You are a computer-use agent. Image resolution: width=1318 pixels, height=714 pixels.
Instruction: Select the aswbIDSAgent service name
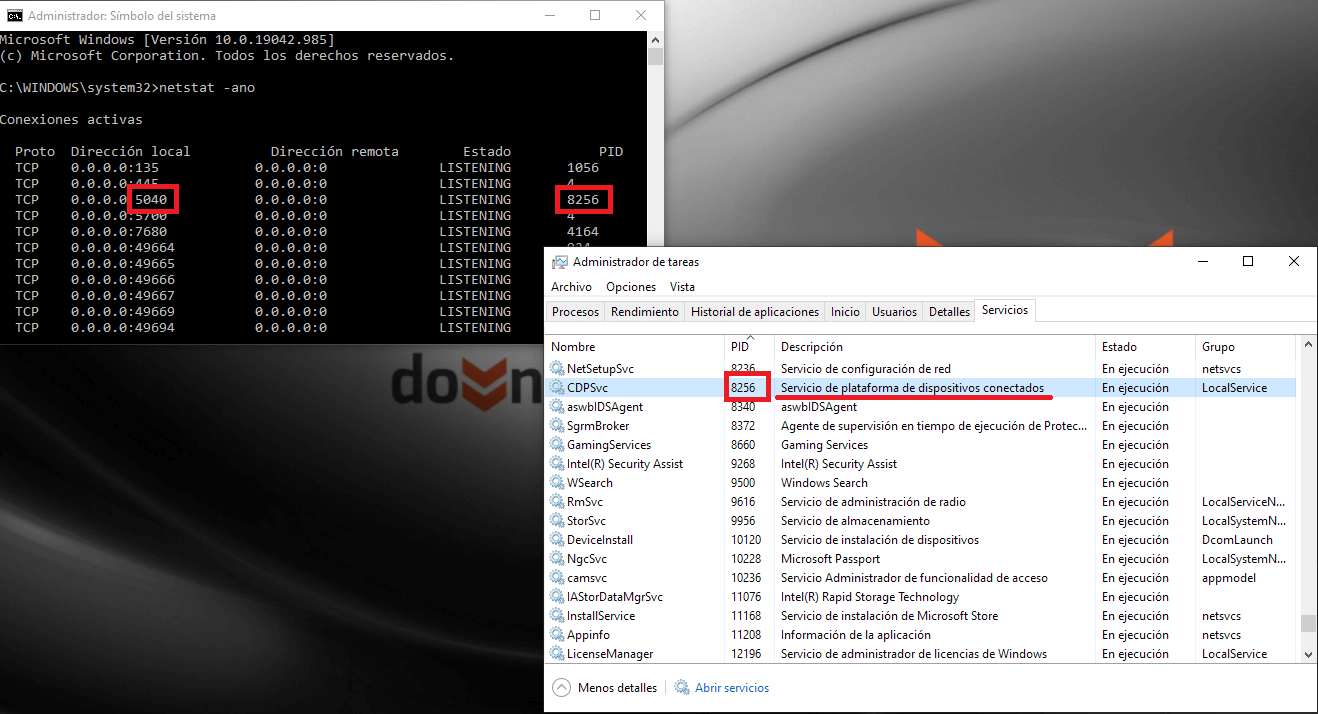[x=605, y=407]
